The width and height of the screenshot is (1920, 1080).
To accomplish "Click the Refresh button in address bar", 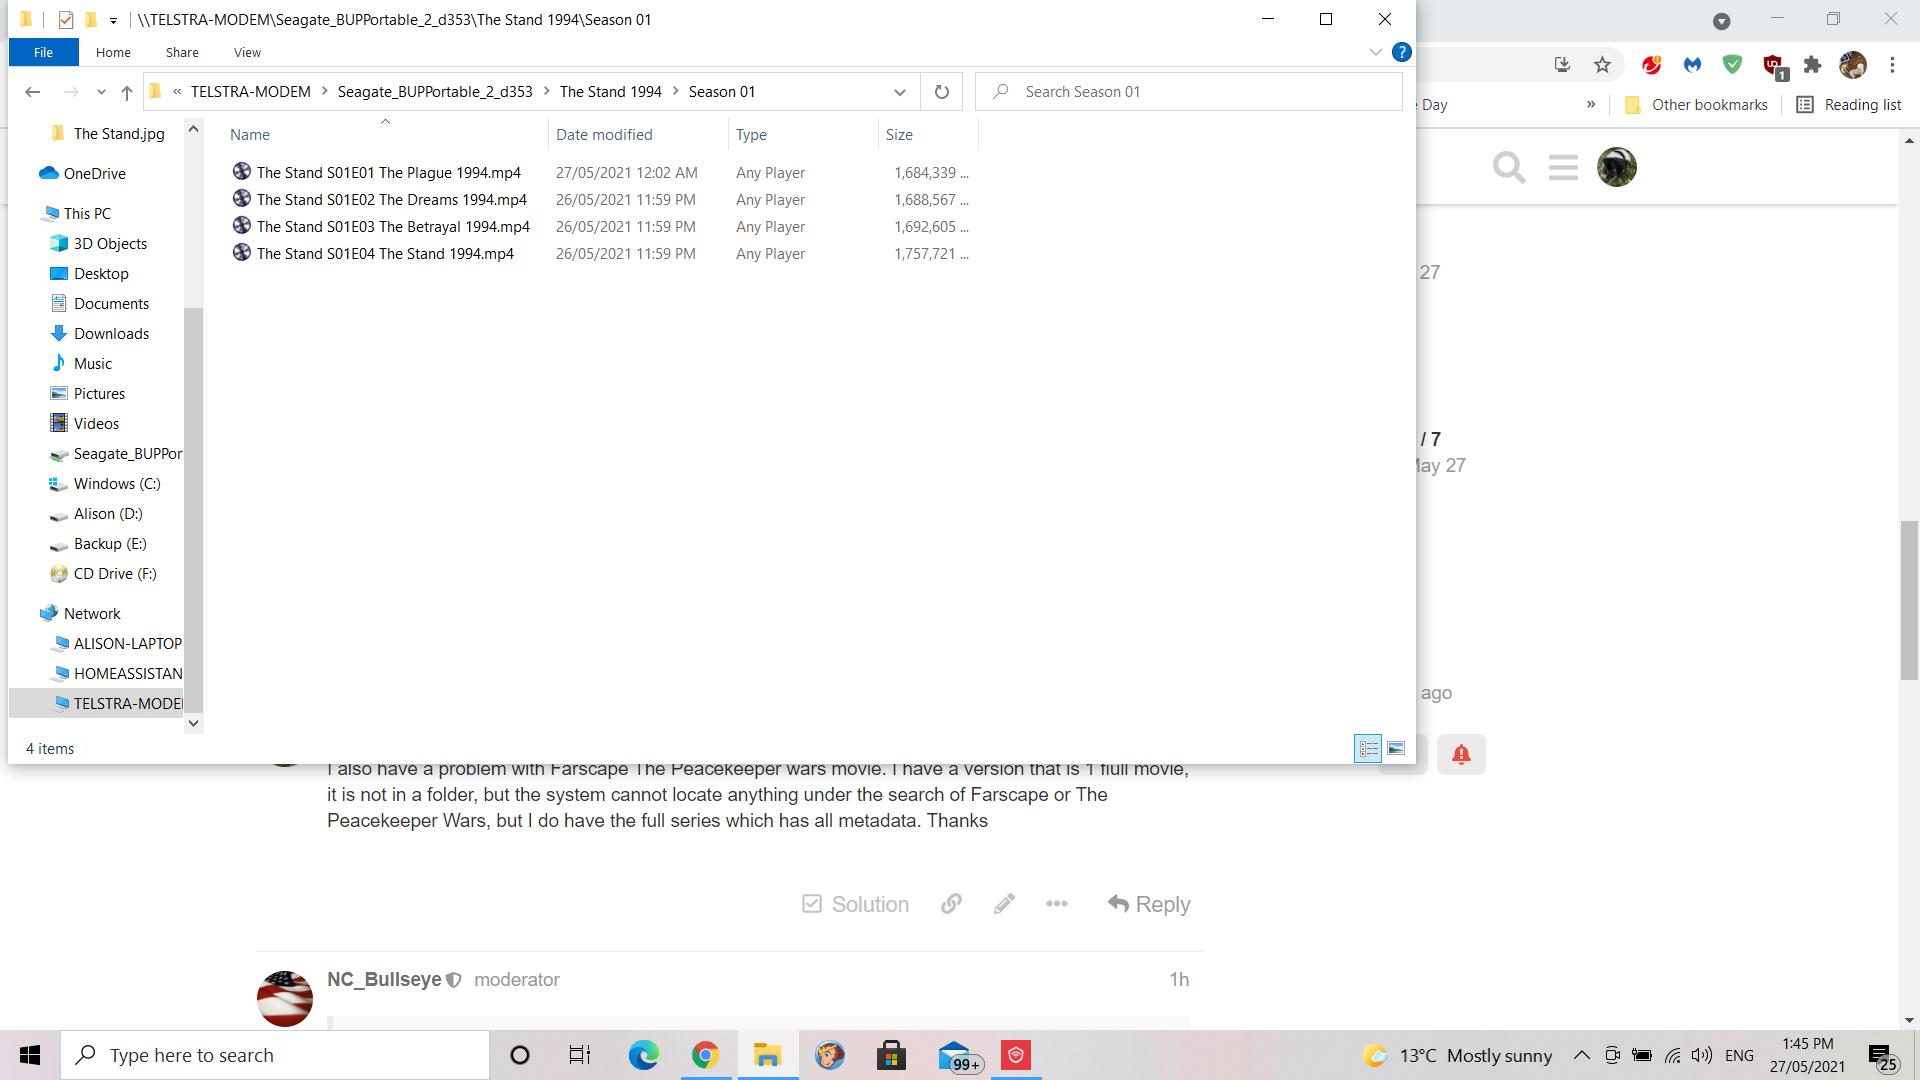I will tap(941, 92).
